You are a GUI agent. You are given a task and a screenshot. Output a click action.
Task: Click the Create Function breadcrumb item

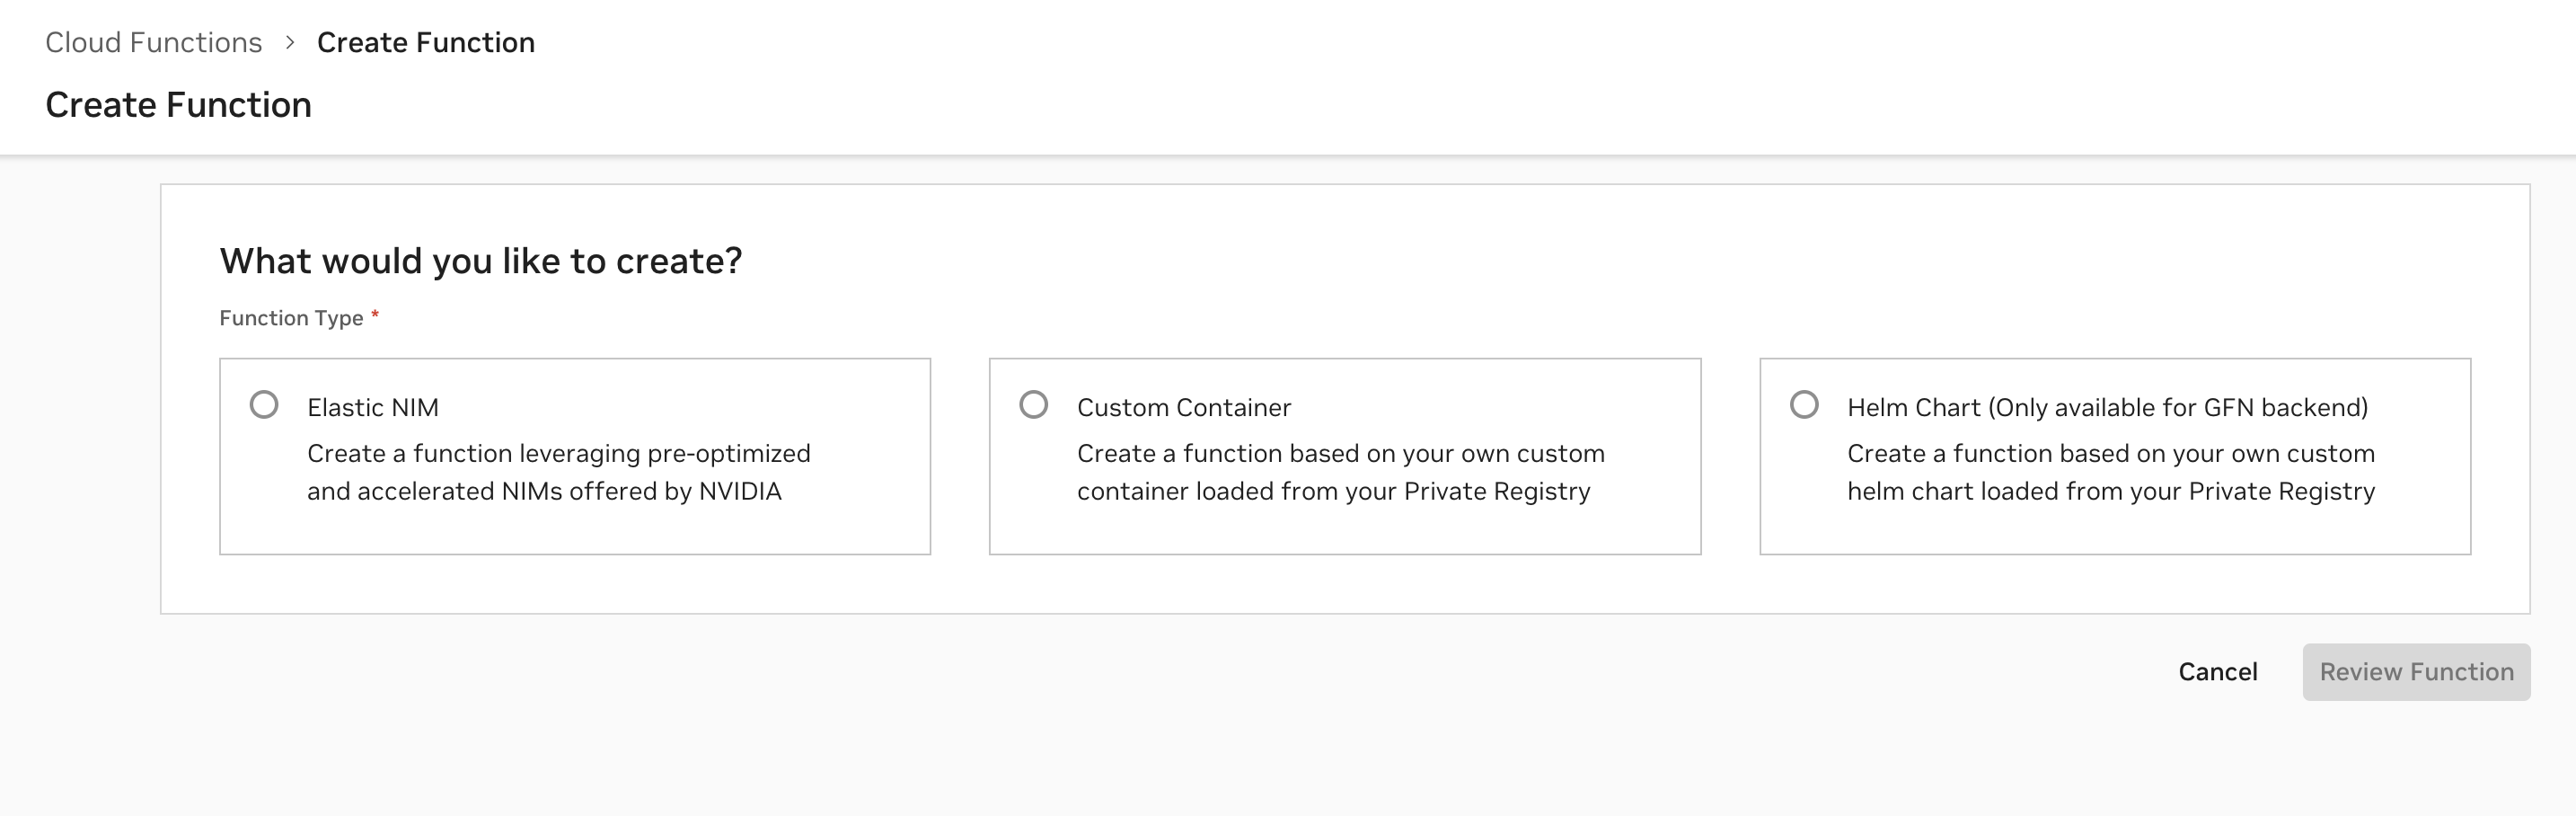[x=426, y=42]
